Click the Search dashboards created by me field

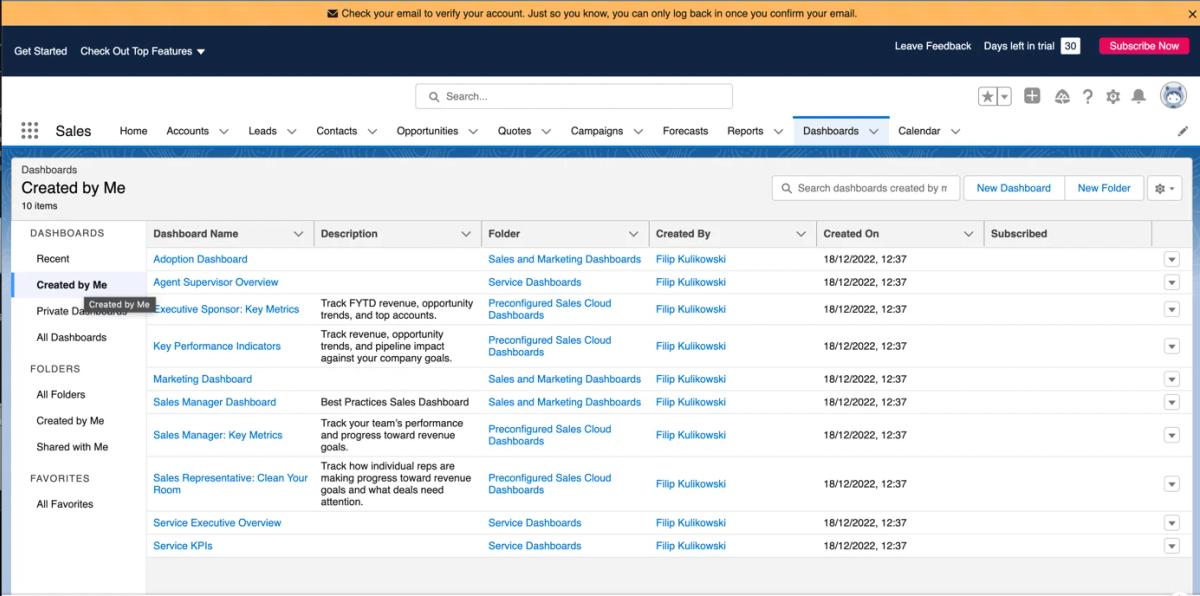point(866,188)
